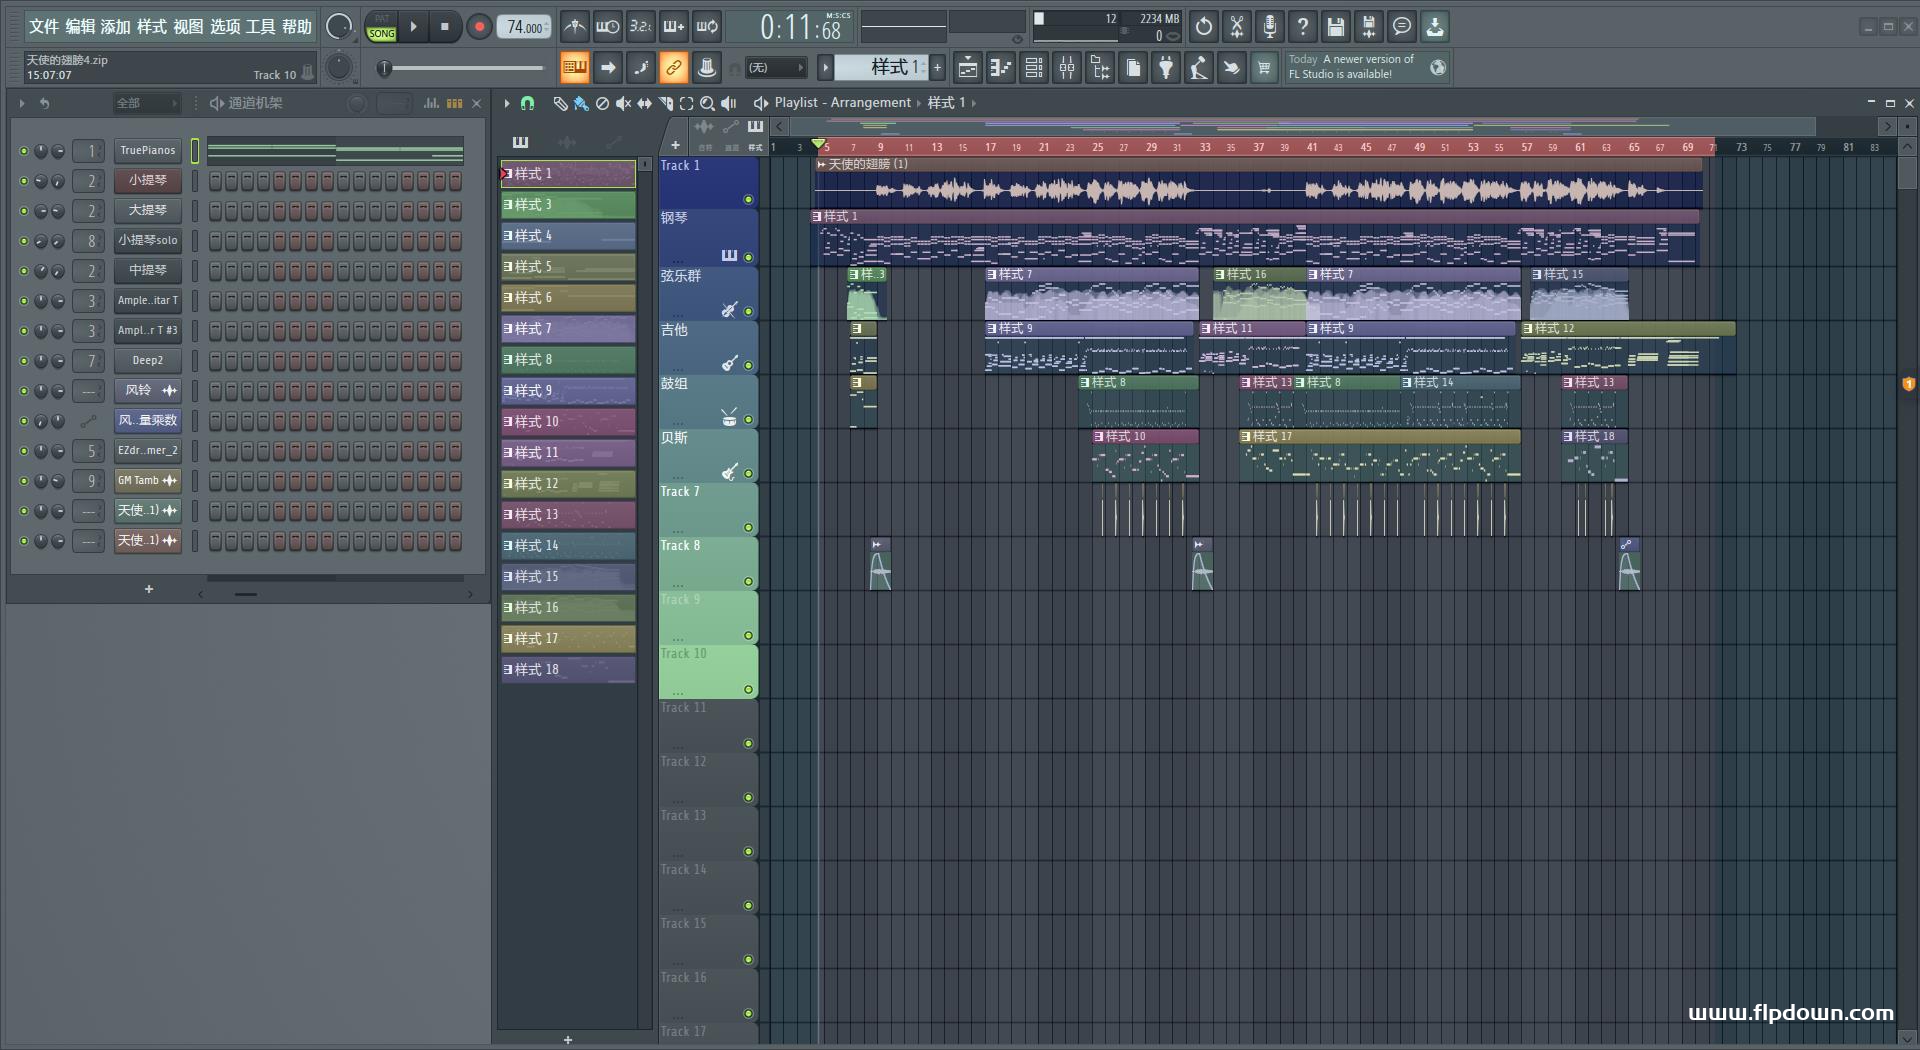Open the view playlist button
1920x1050 pixels.
(968, 67)
